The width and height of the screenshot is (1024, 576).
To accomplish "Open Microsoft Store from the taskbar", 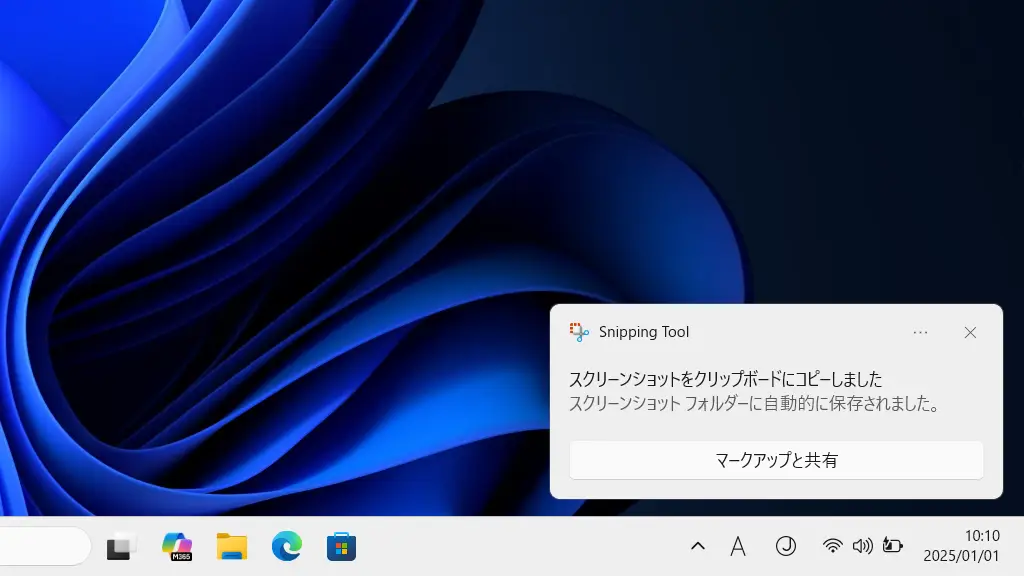I will tap(342, 546).
